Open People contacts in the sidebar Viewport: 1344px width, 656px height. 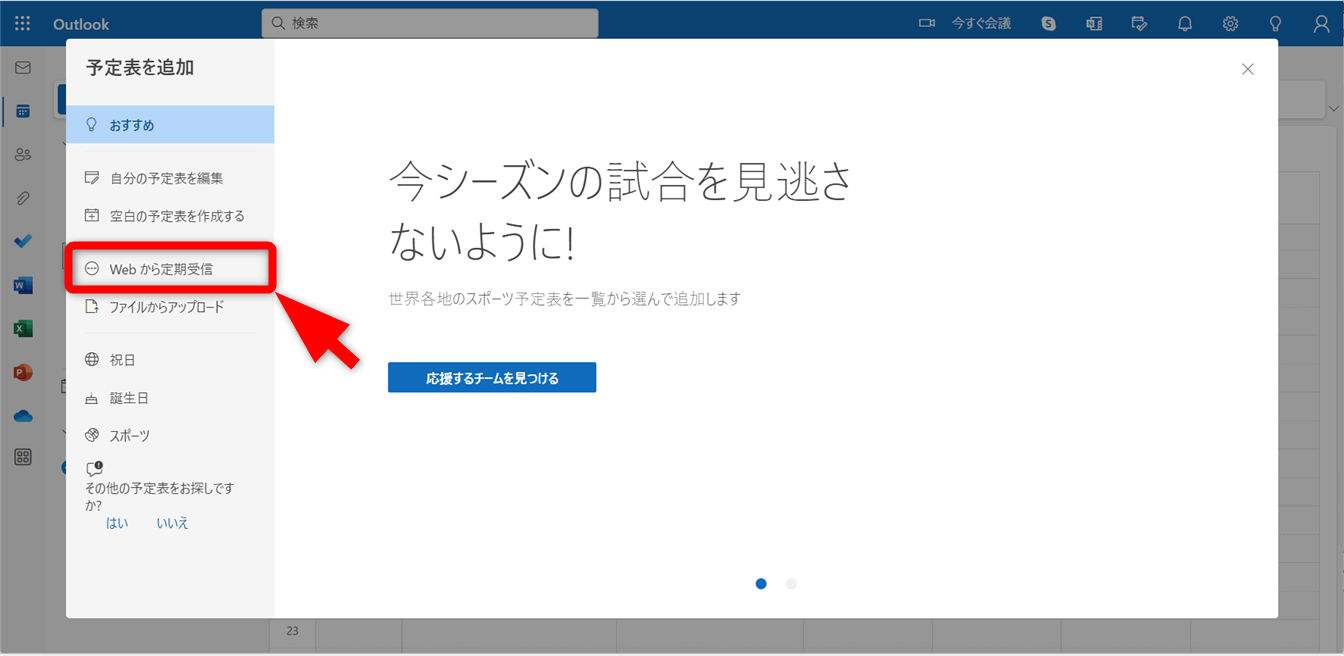click(22, 154)
